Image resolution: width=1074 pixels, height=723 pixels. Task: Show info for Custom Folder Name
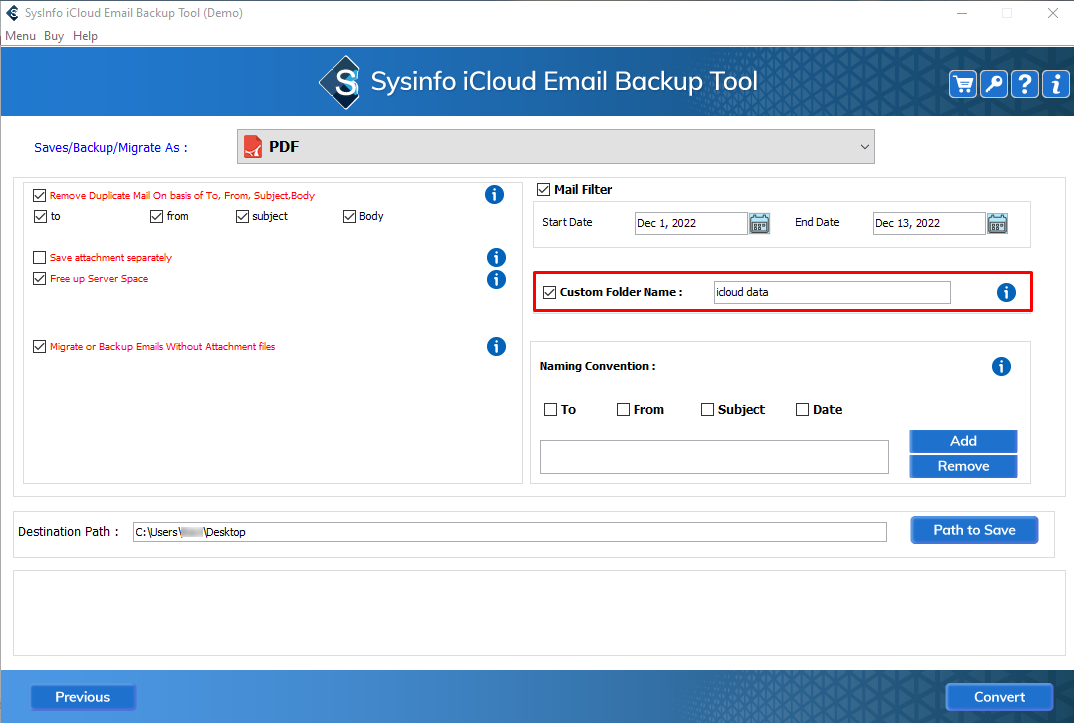[1006, 292]
